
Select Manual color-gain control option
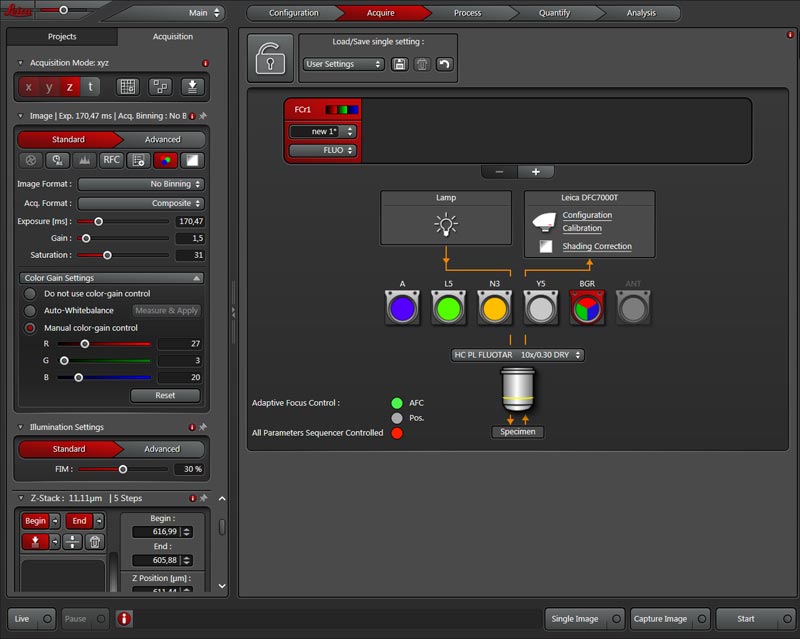[30, 328]
